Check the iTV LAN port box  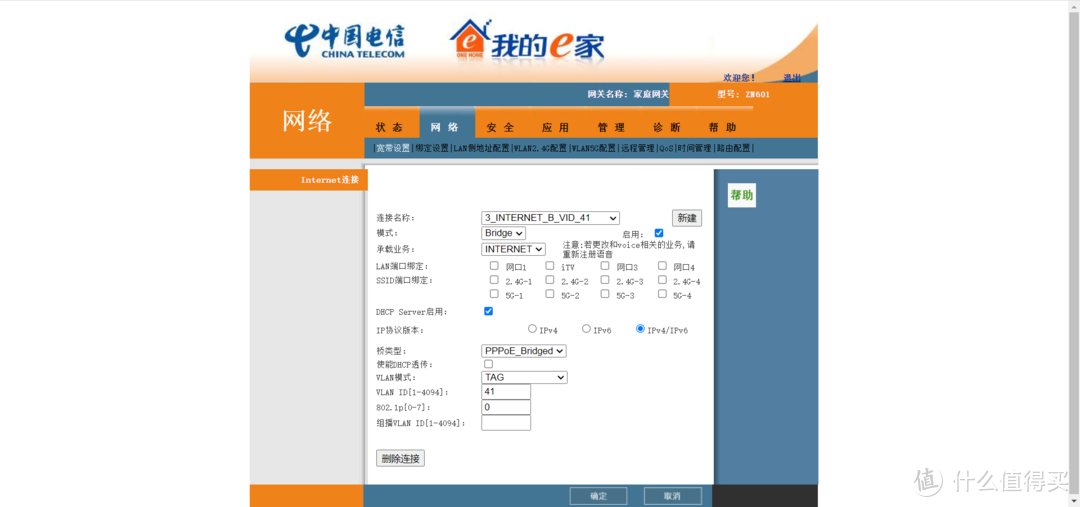click(x=550, y=265)
